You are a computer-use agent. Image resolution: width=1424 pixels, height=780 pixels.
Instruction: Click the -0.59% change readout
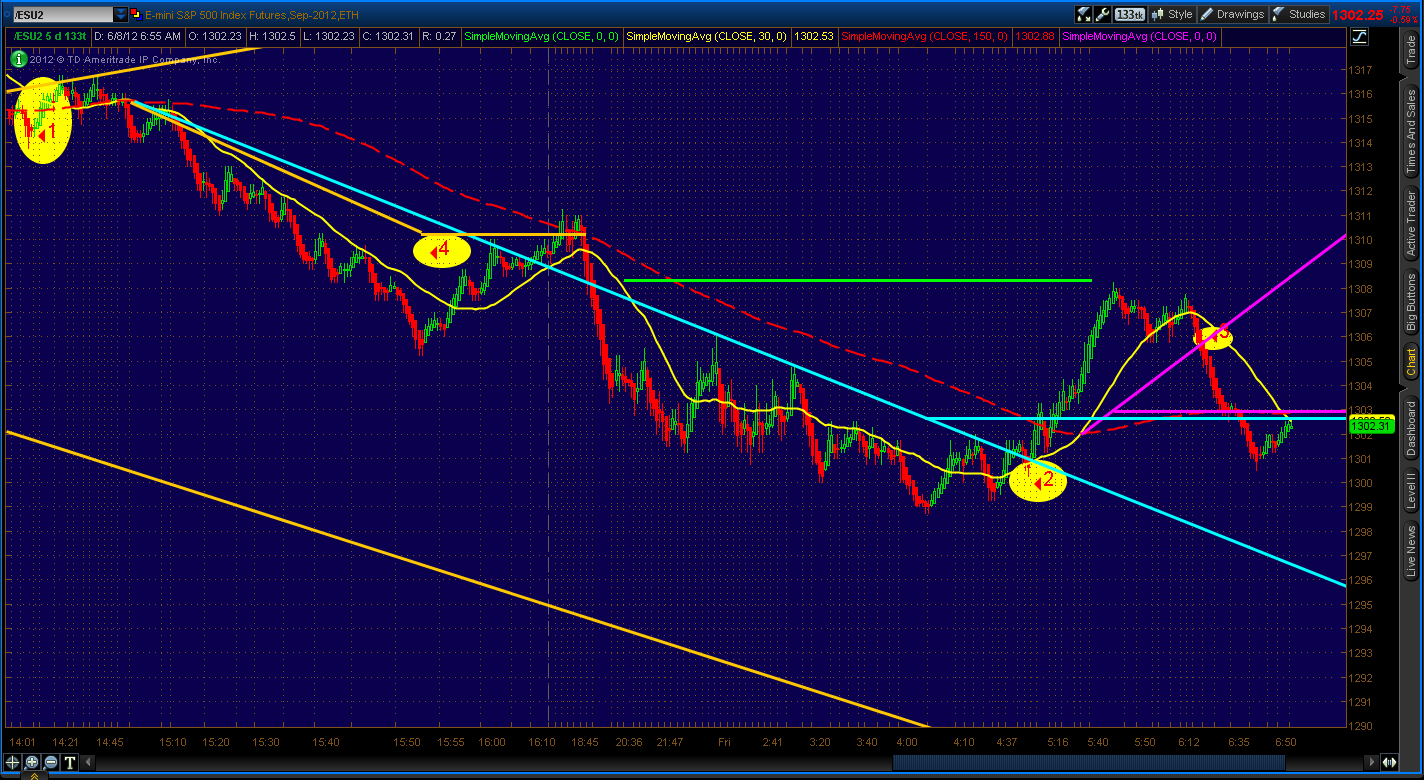[x=1404, y=18]
